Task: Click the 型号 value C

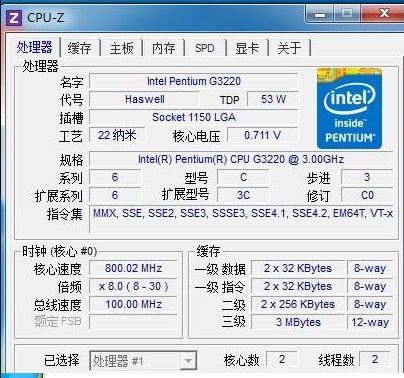Action: tap(243, 177)
